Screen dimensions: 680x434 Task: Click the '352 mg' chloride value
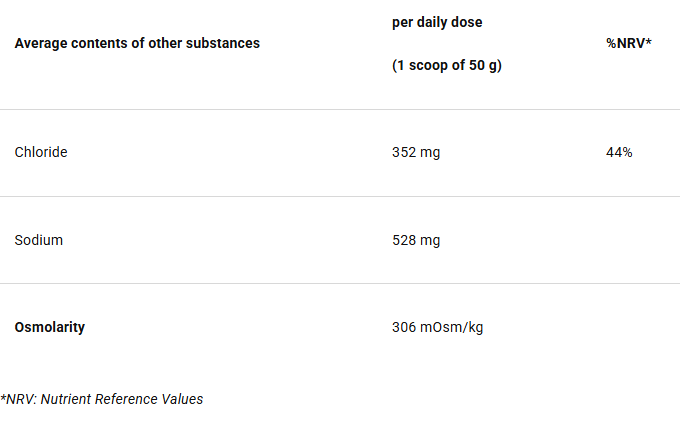pos(416,153)
